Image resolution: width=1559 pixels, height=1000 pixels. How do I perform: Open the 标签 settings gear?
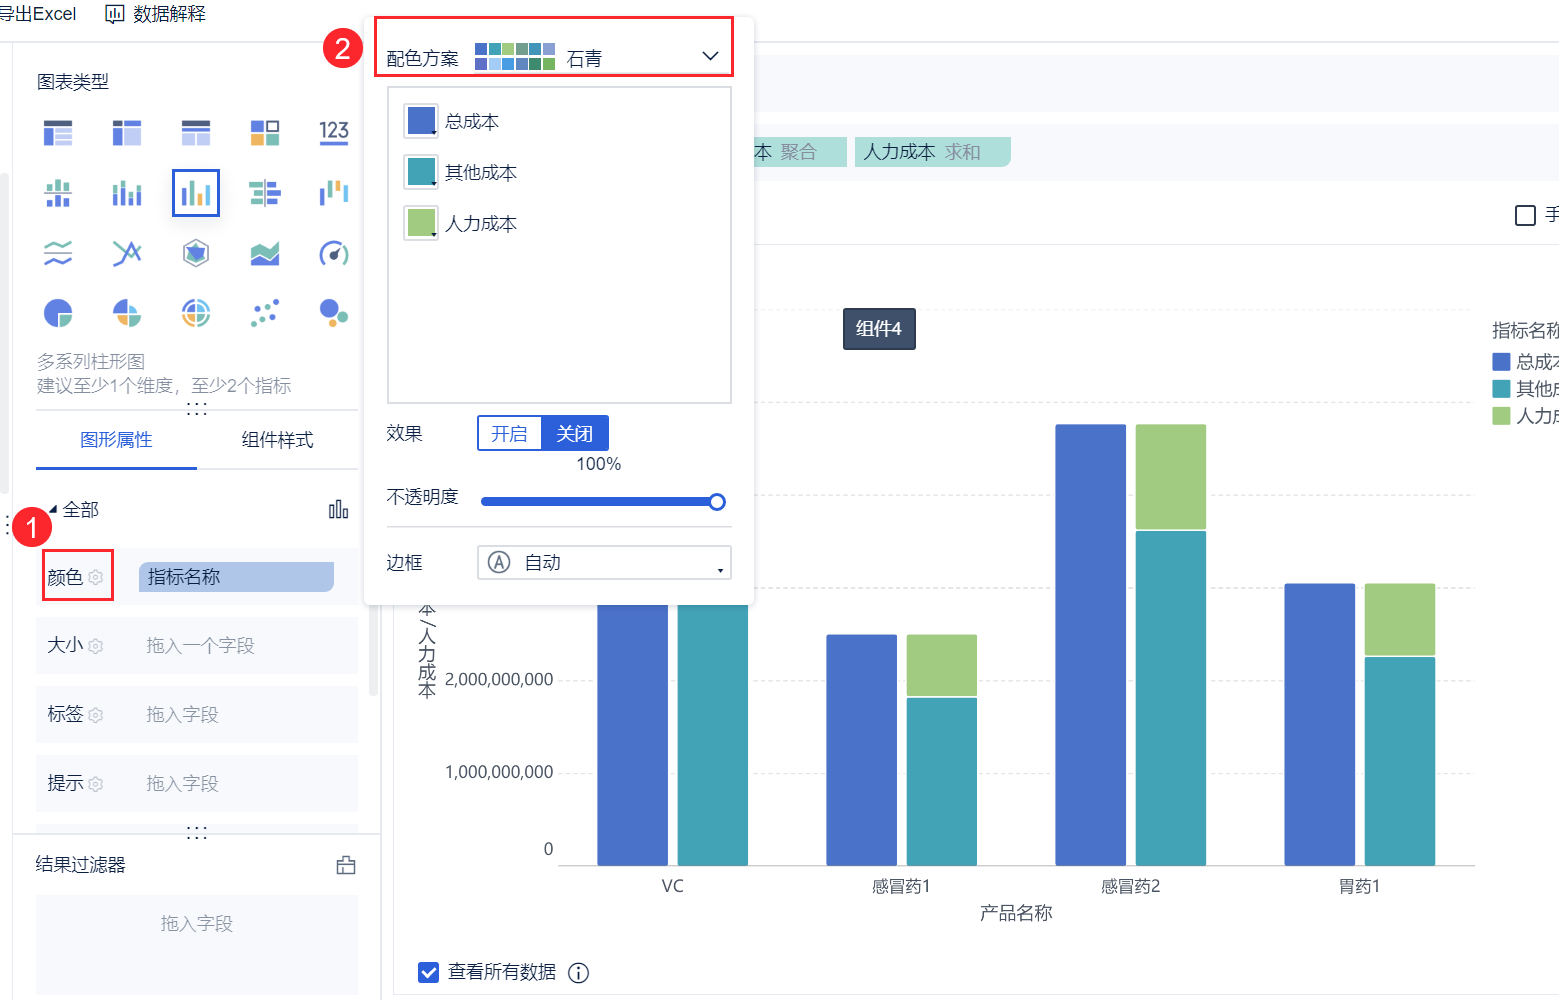pyautogui.click(x=96, y=715)
